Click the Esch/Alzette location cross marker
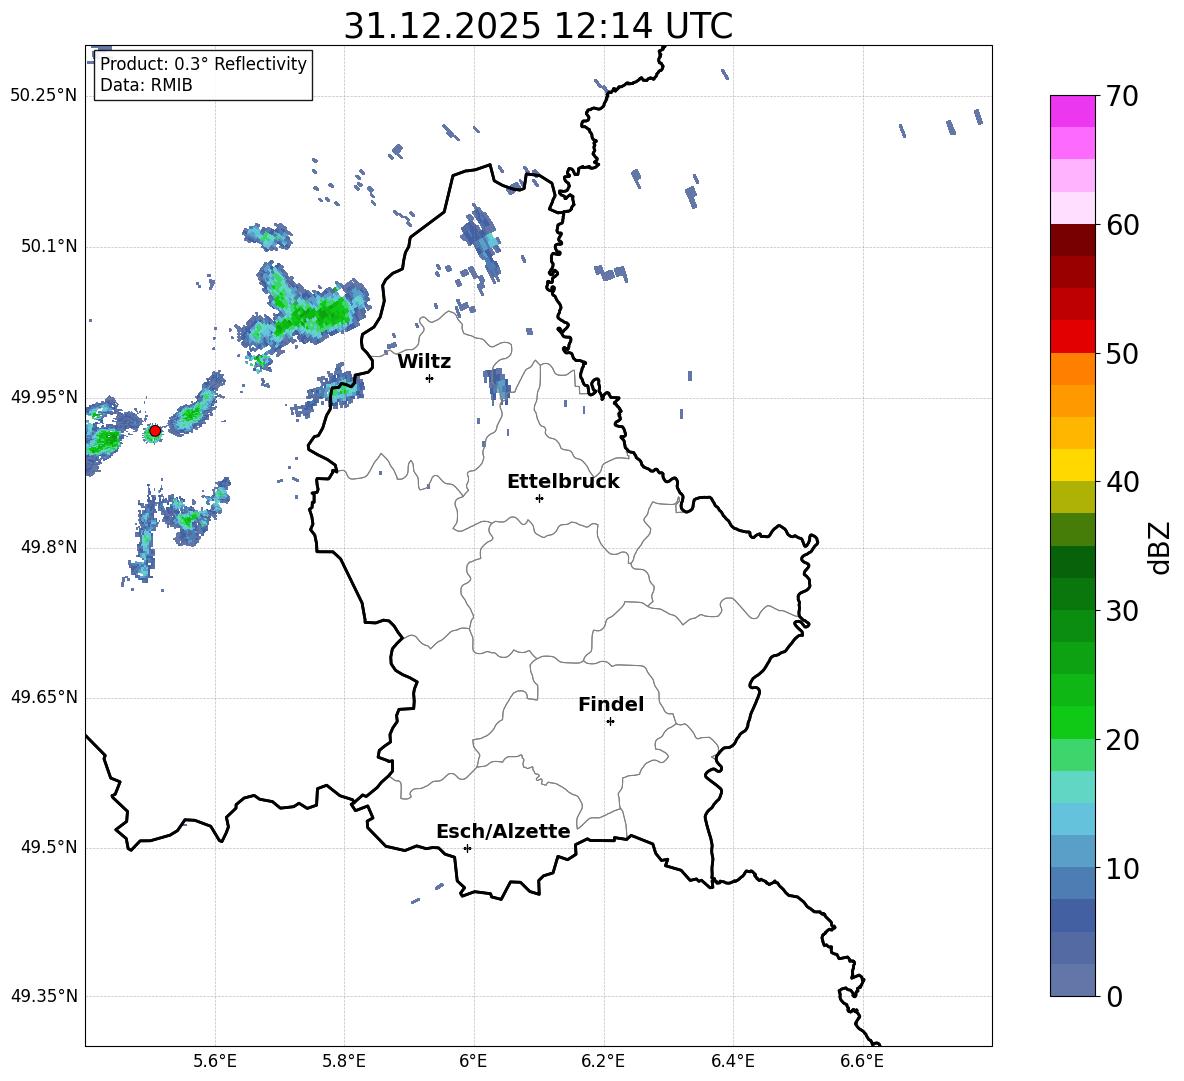Viewport: 1184px width, 1081px height. tap(467, 848)
